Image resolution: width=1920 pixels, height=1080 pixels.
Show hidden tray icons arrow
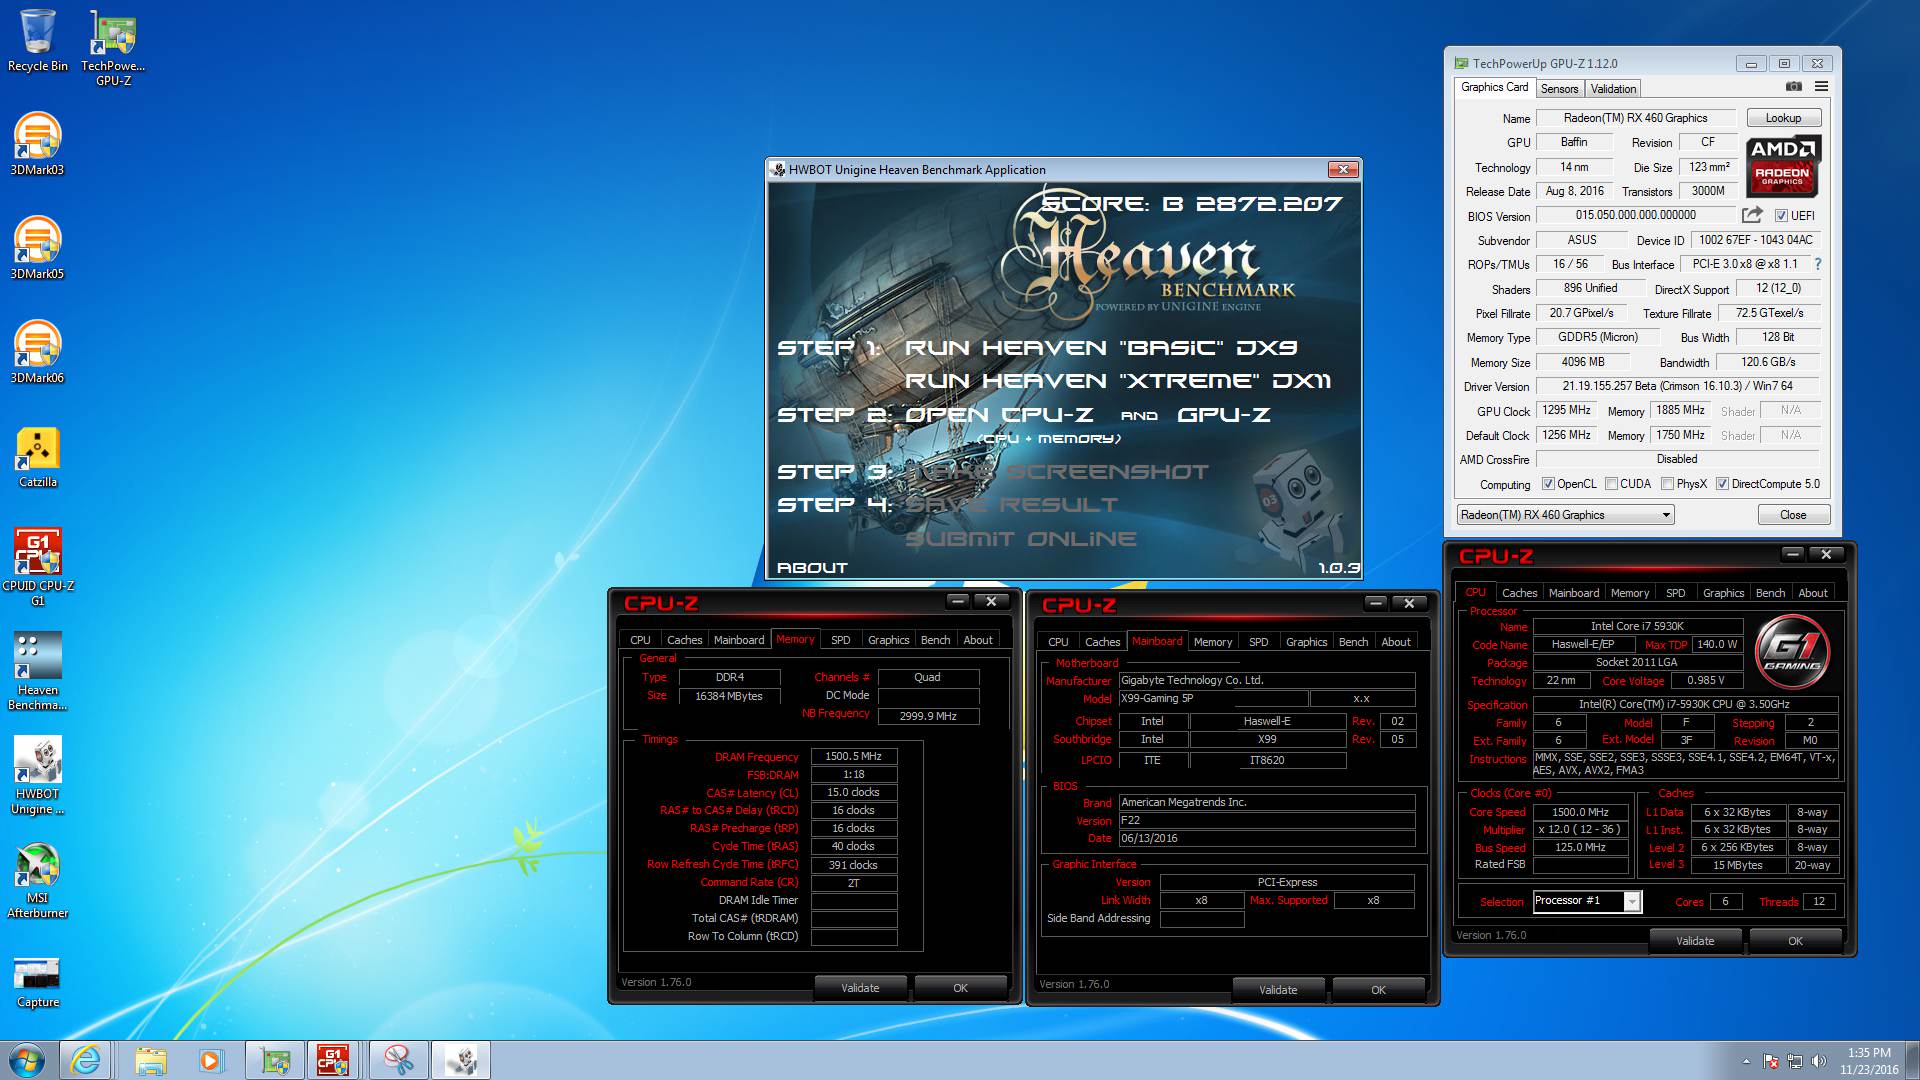coord(1746,1061)
